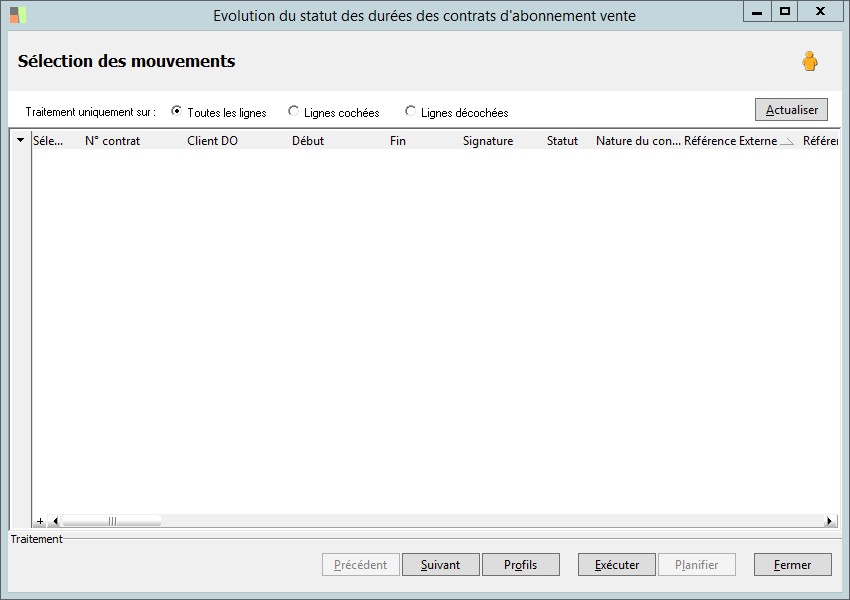Image resolution: width=850 pixels, height=600 pixels.
Task: Click the horizontal scrollbar left arrow
Action: tap(55, 521)
